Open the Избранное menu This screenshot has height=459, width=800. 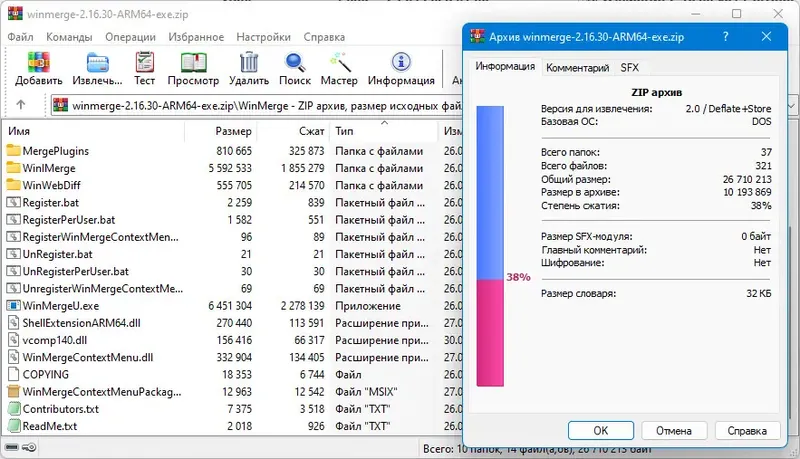(196, 37)
